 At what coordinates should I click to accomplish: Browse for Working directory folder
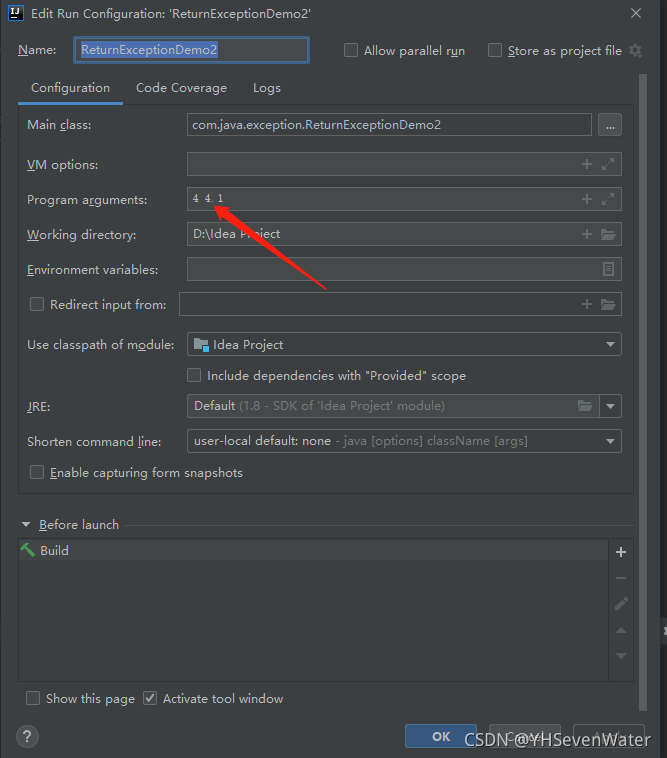coord(608,234)
